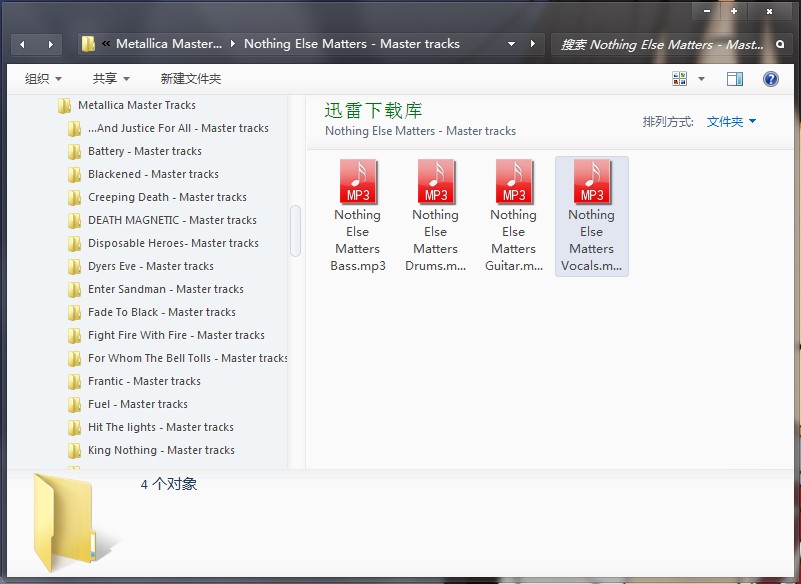Image resolution: width=801 pixels, height=584 pixels.
Task: Open Enter Sandman - Master tracks label
Action: (166, 289)
